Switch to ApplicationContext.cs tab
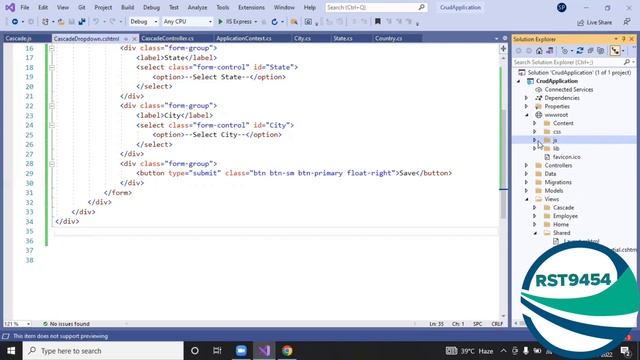The image size is (640, 360). coord(244,38)
